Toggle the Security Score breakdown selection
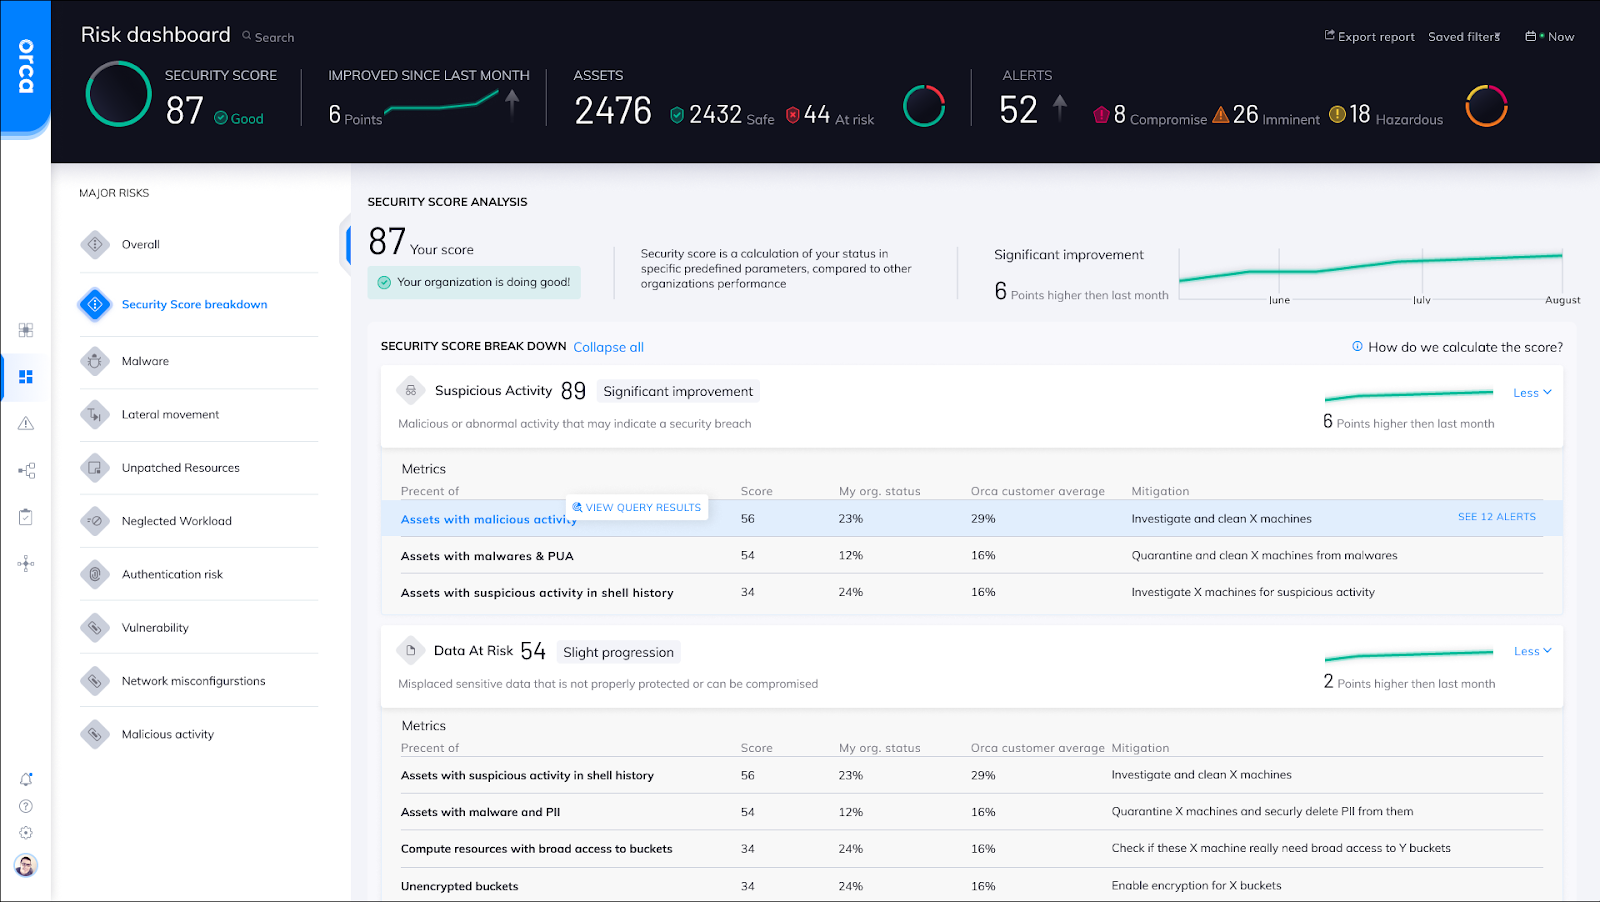The image size is (1600, 902). point(194,304)
